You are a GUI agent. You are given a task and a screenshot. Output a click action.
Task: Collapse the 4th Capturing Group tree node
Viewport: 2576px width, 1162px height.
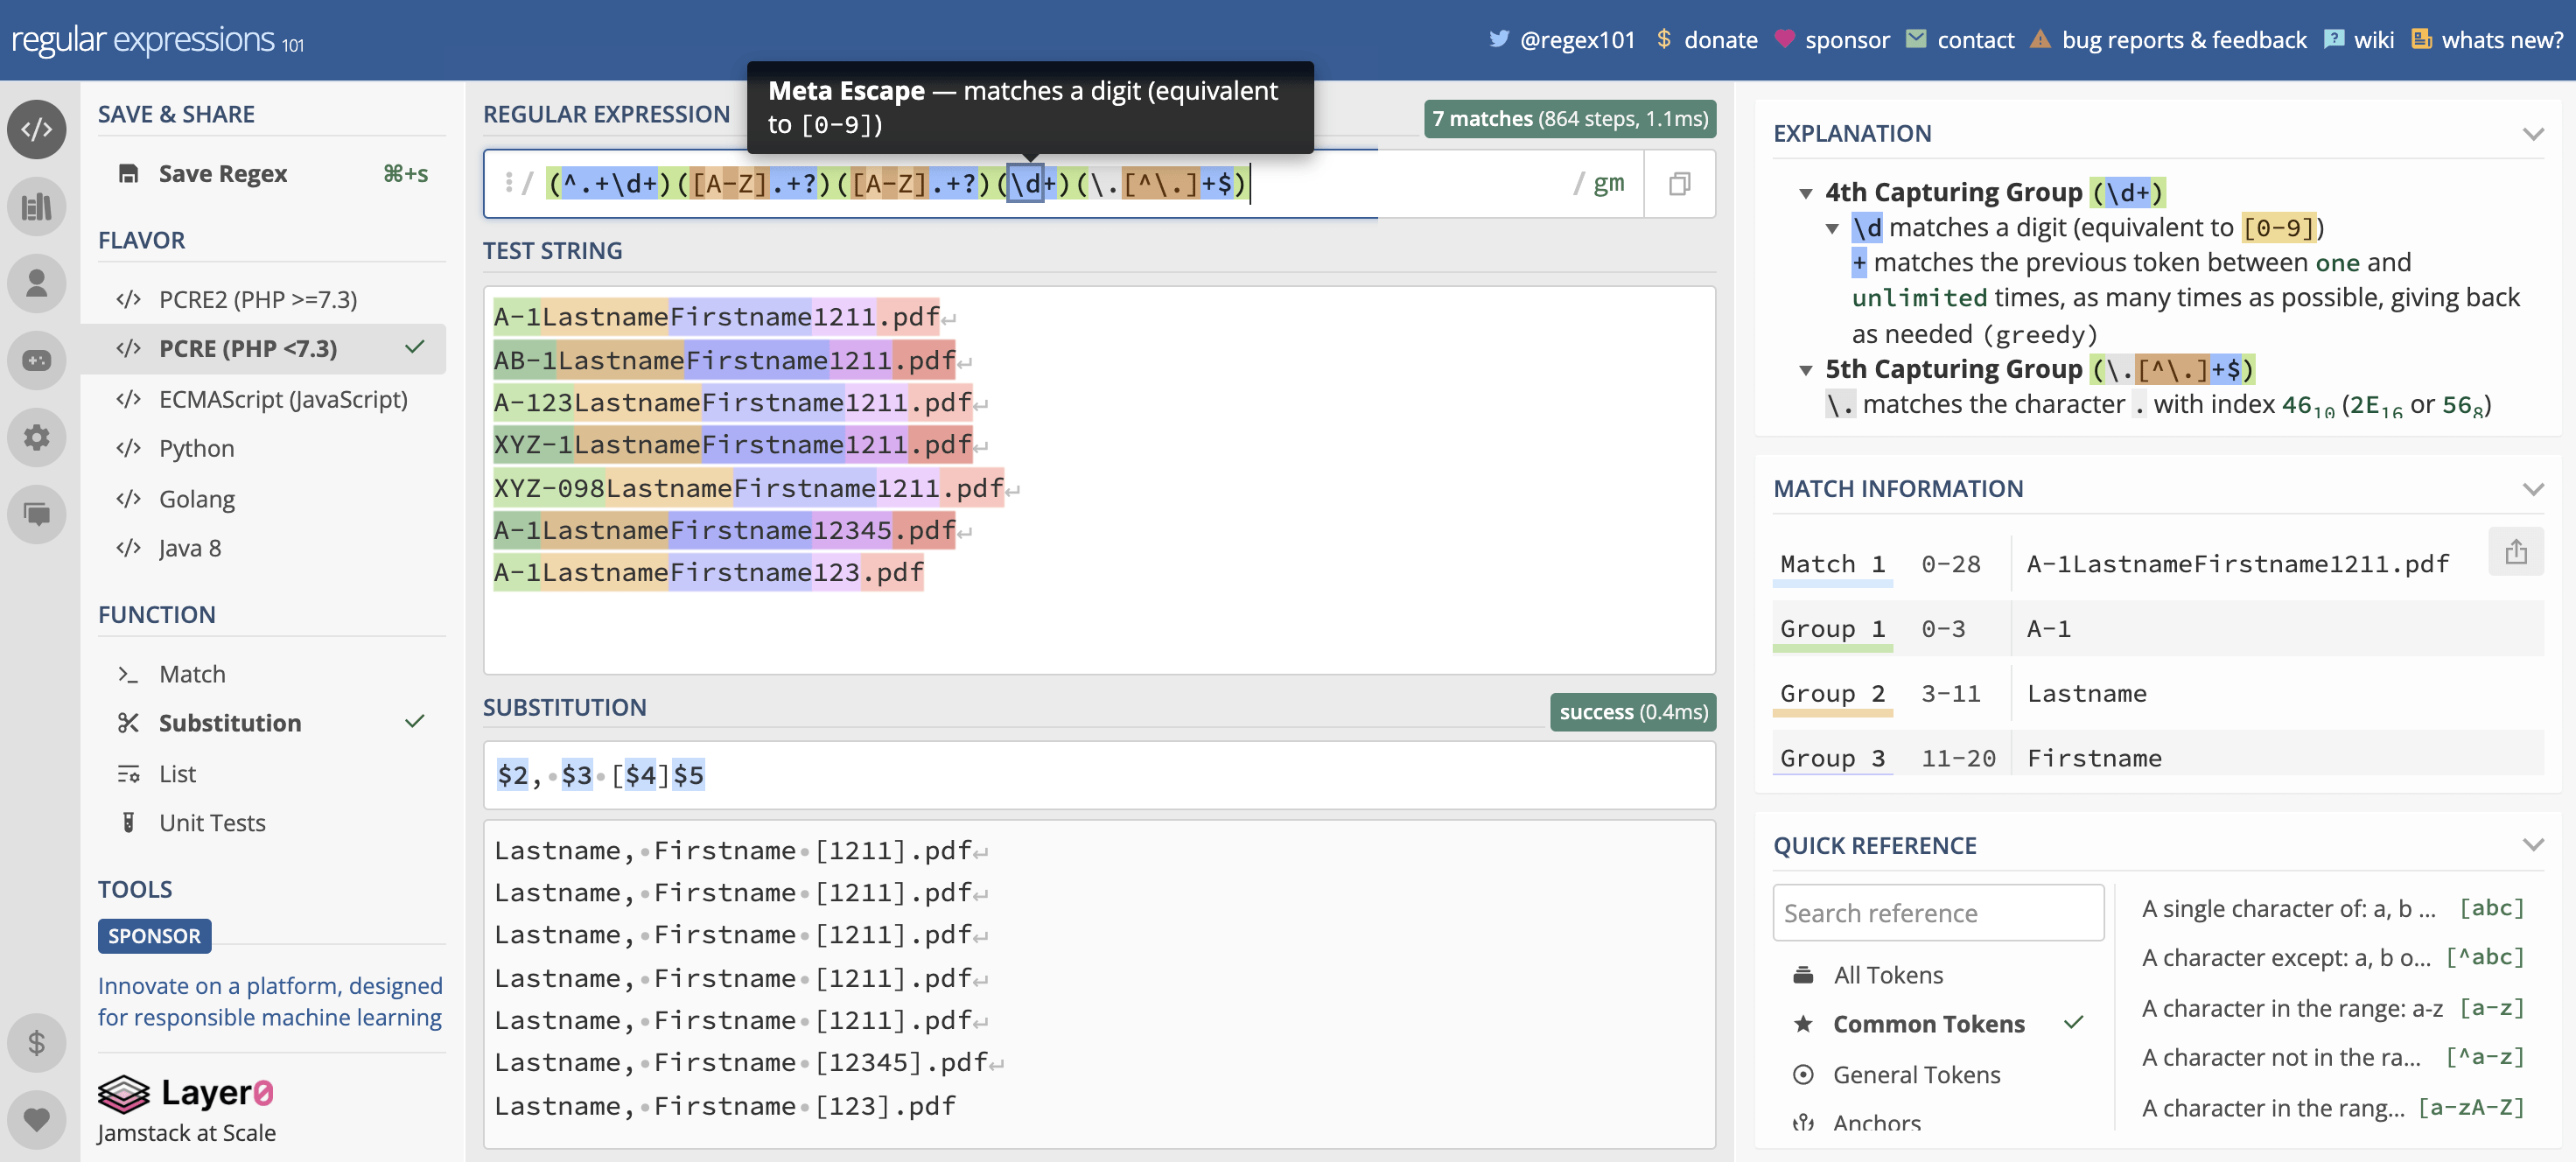pyautogui.click(x=1805, y=193)
